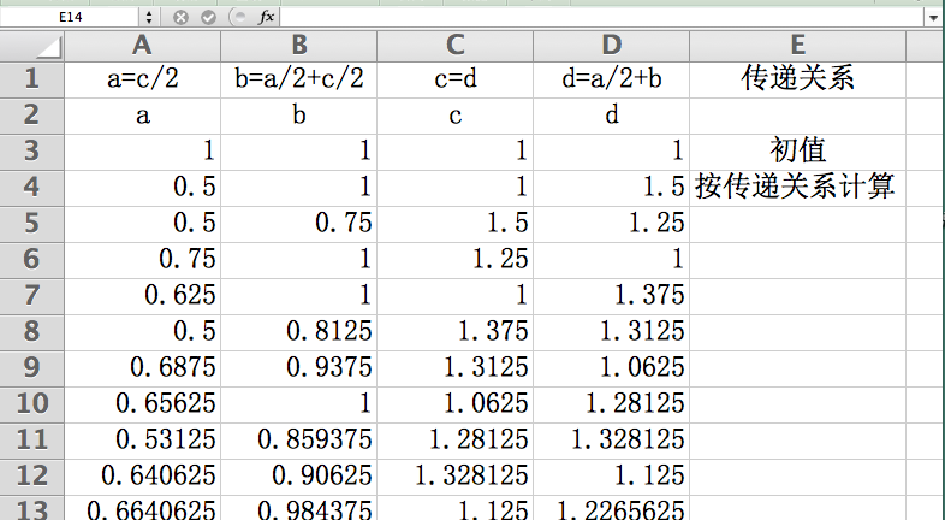Select row 12 header
Image resolution: width=946 pixels, height=520 pixels.
tap(32, 475)
